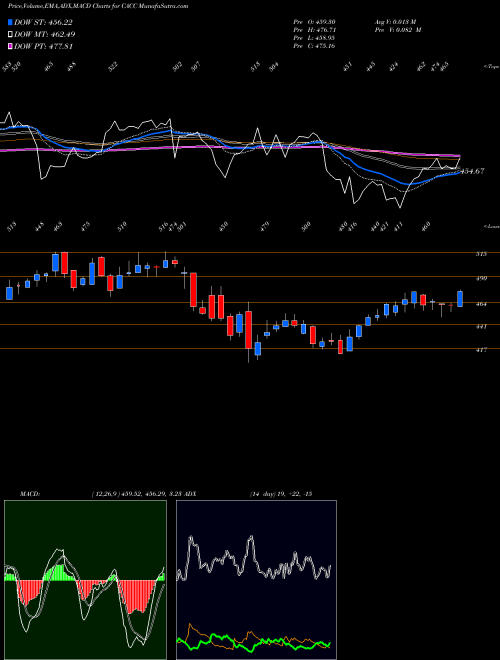Click the blue DOW ST legend swatch
500x660 pixels.
(x=10, y=22)
